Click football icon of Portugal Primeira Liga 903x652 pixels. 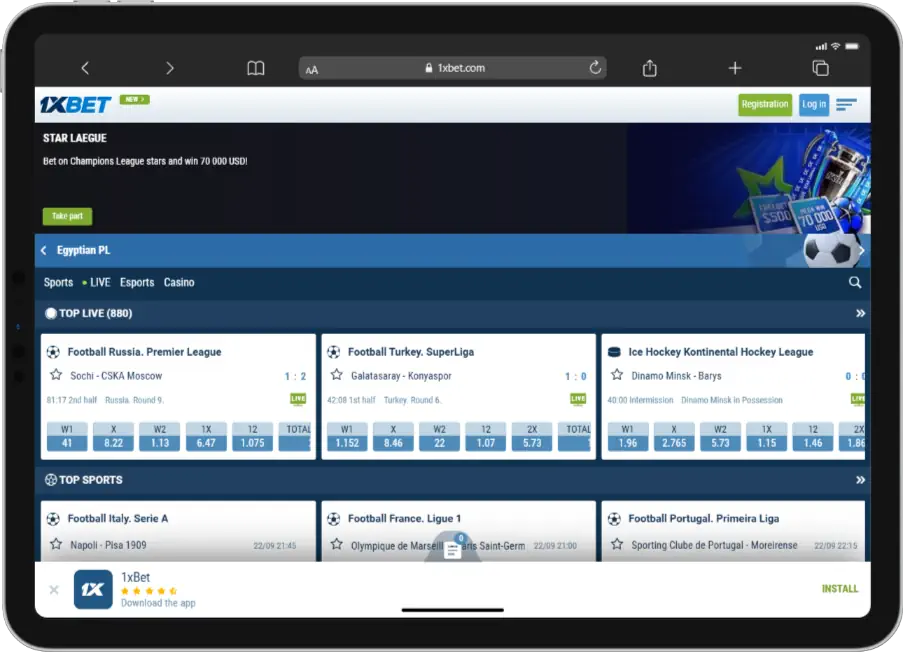click(x=614, y=519)
